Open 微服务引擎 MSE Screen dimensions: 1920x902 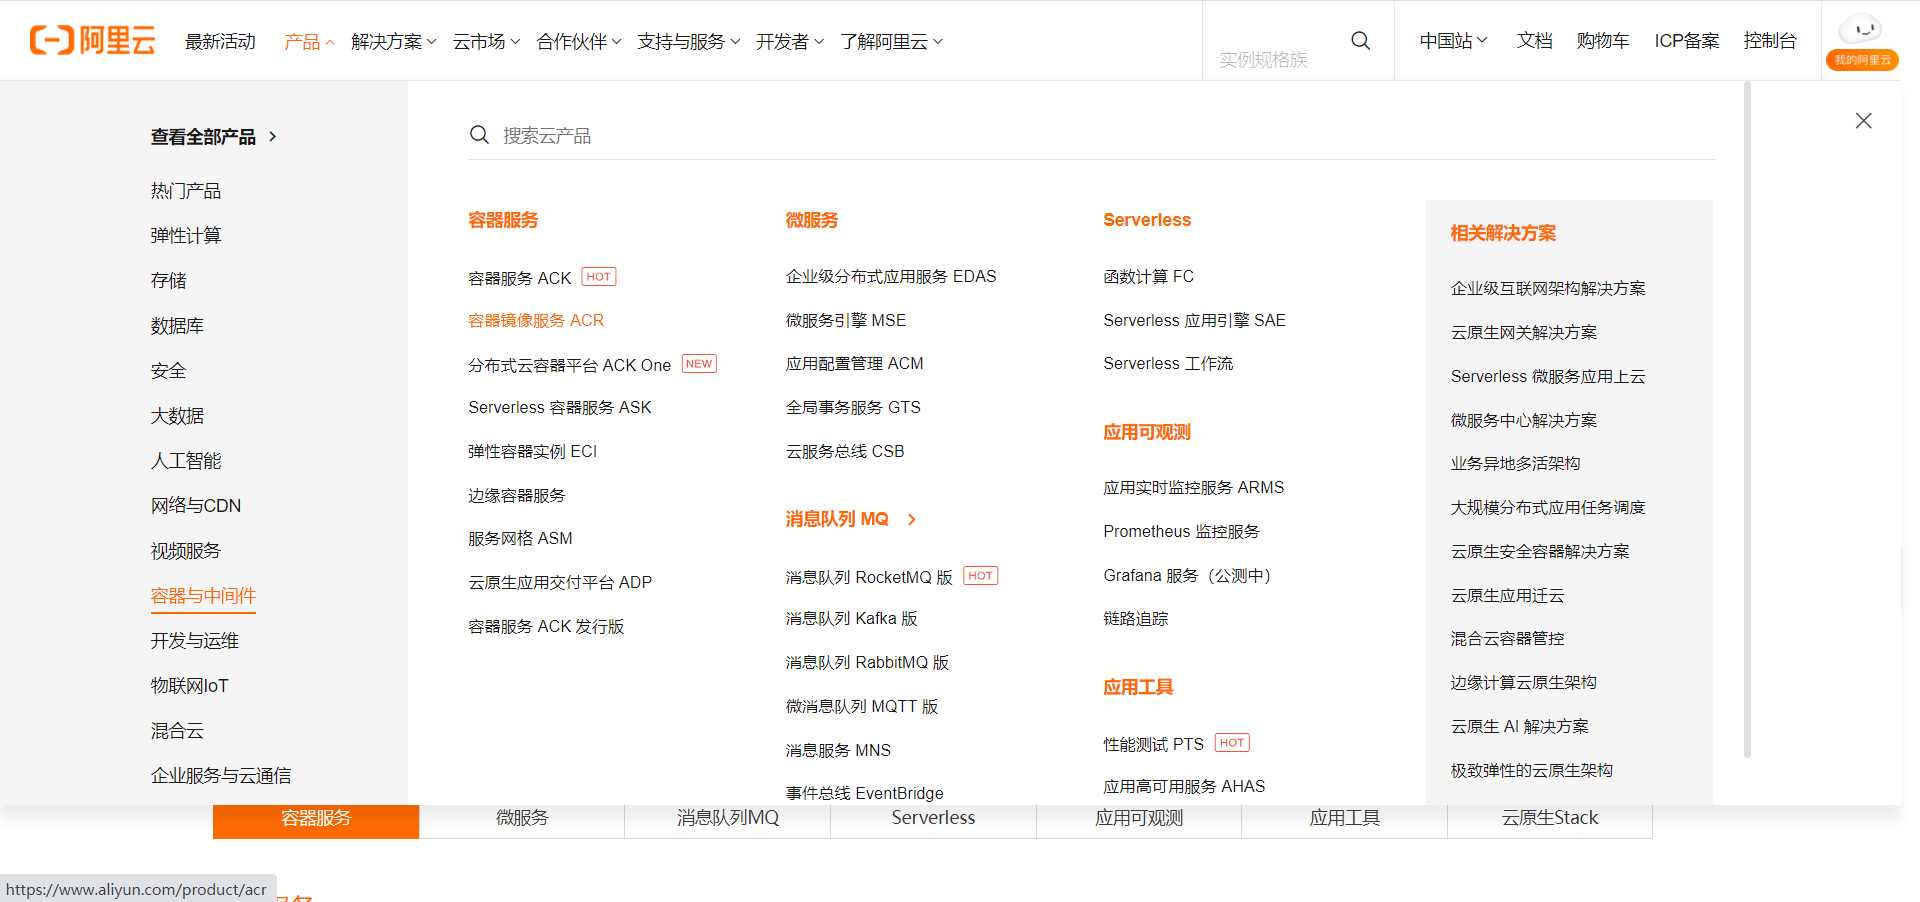846,320
